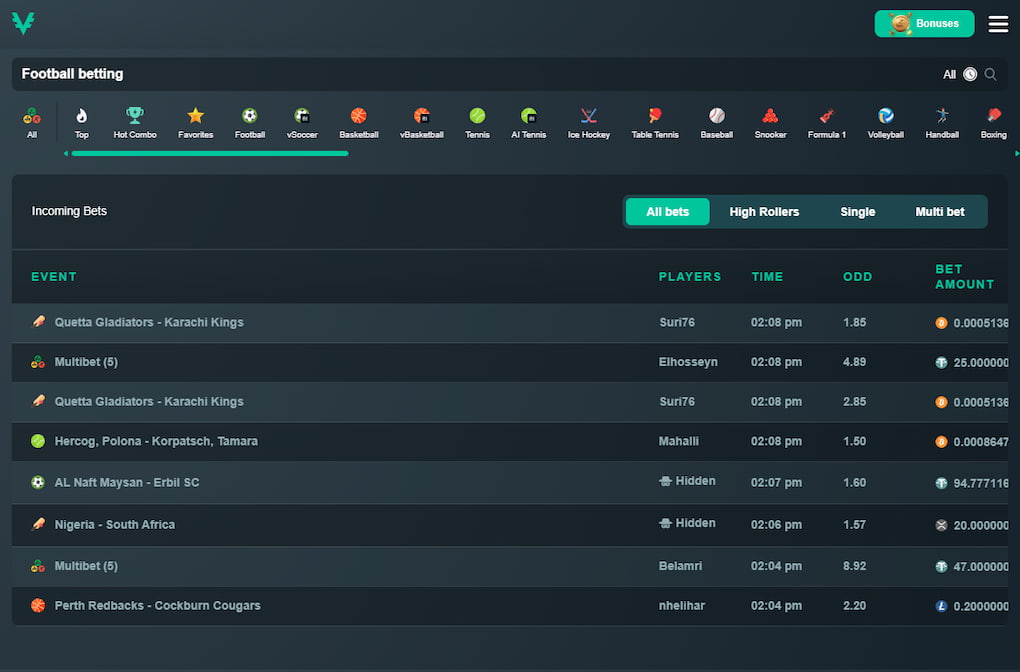Click the 02:06 pm time cell
This screenshot has height=672, width=1020.
coord(776,525)
